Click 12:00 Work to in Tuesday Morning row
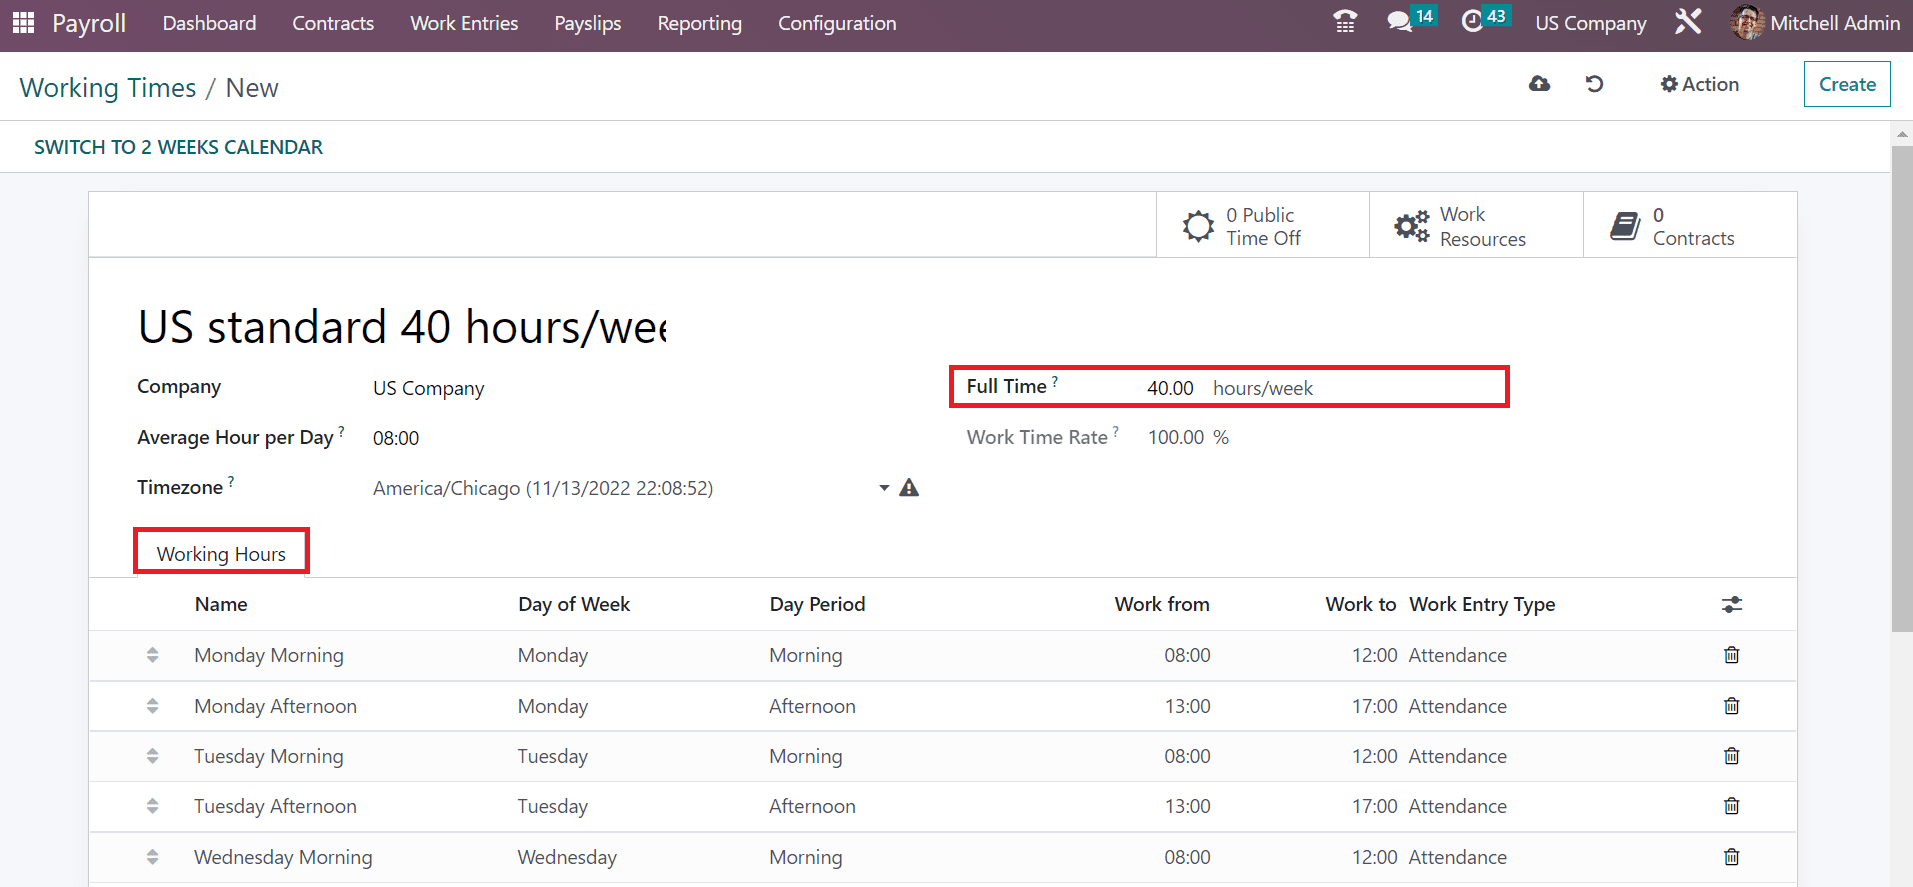This screenshot has height=887, width=1913. [1375, 756]
